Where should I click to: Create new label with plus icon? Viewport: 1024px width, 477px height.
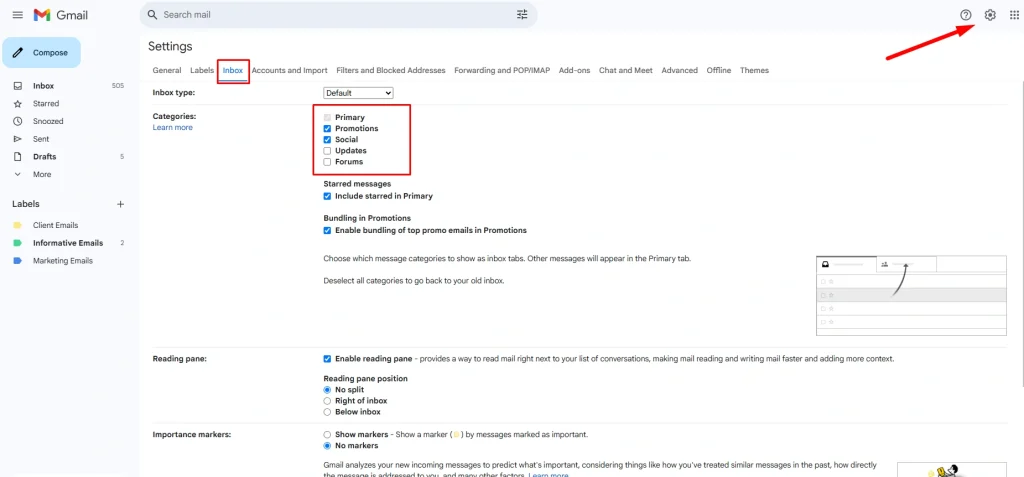tap(120, 204)
